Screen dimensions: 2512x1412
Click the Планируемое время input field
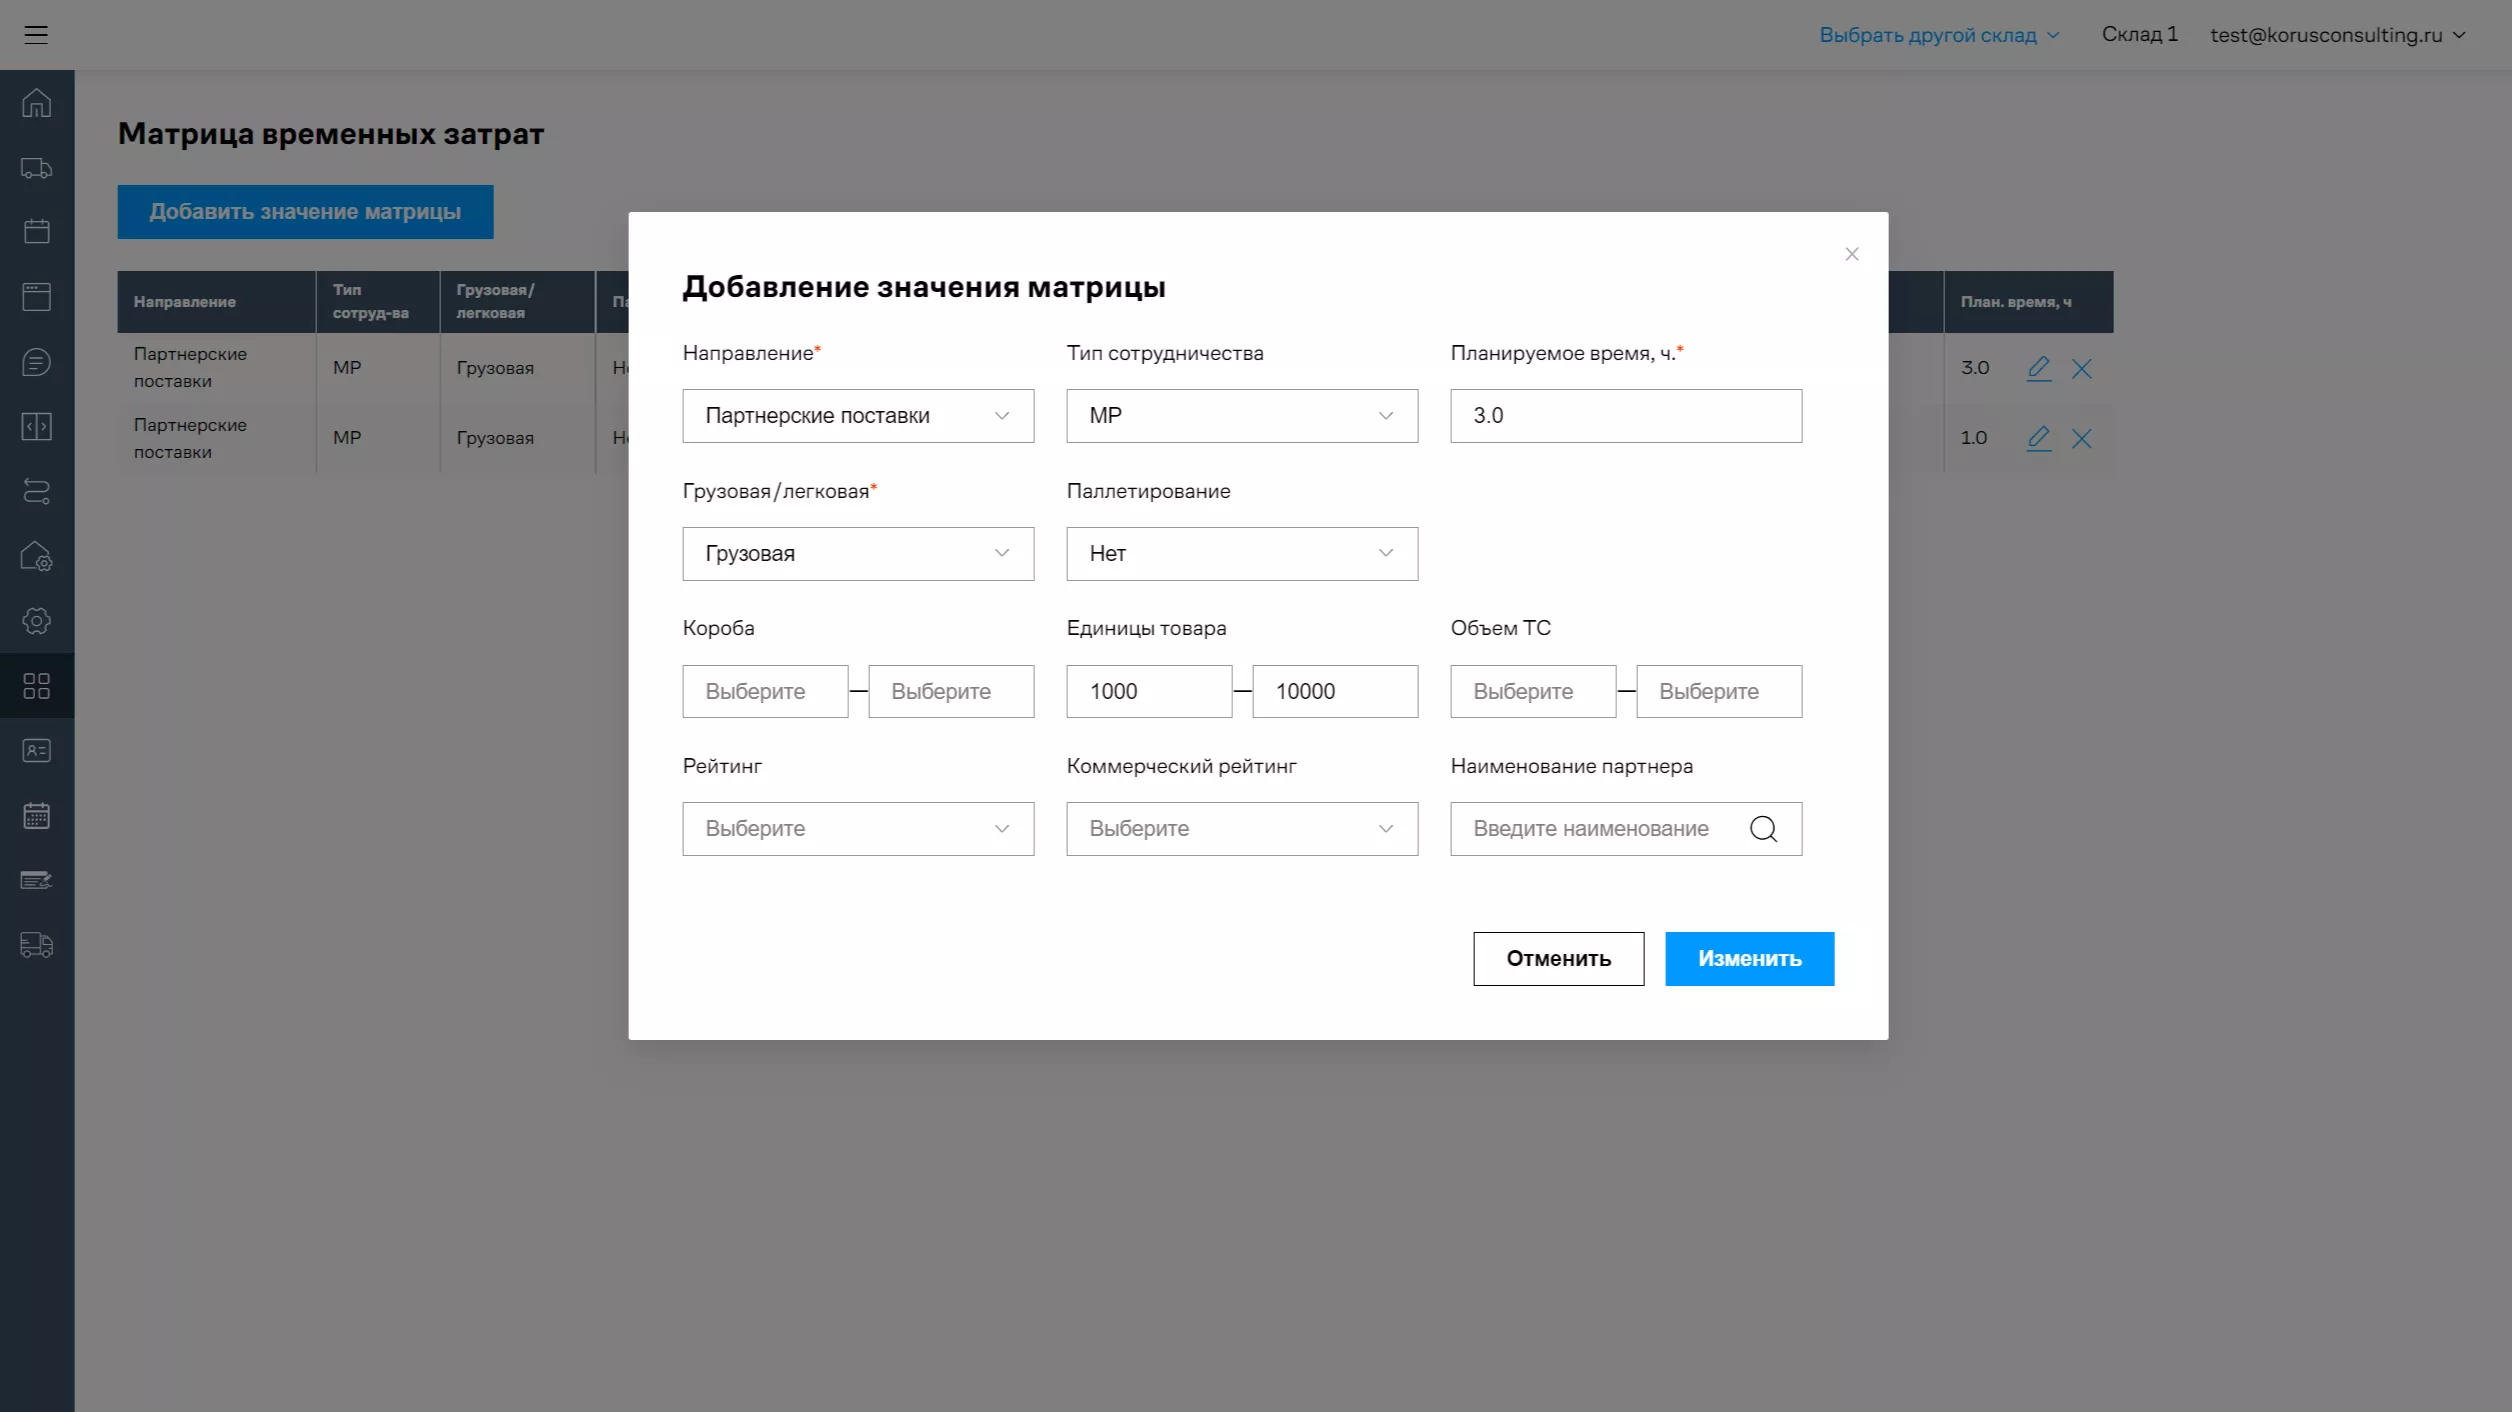point(1625,416)
